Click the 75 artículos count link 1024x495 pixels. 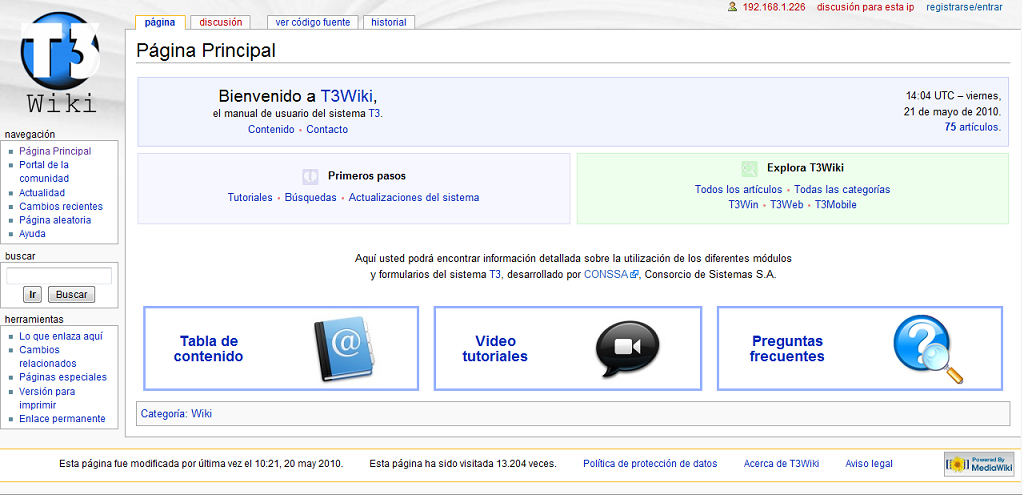click(972, 127)
